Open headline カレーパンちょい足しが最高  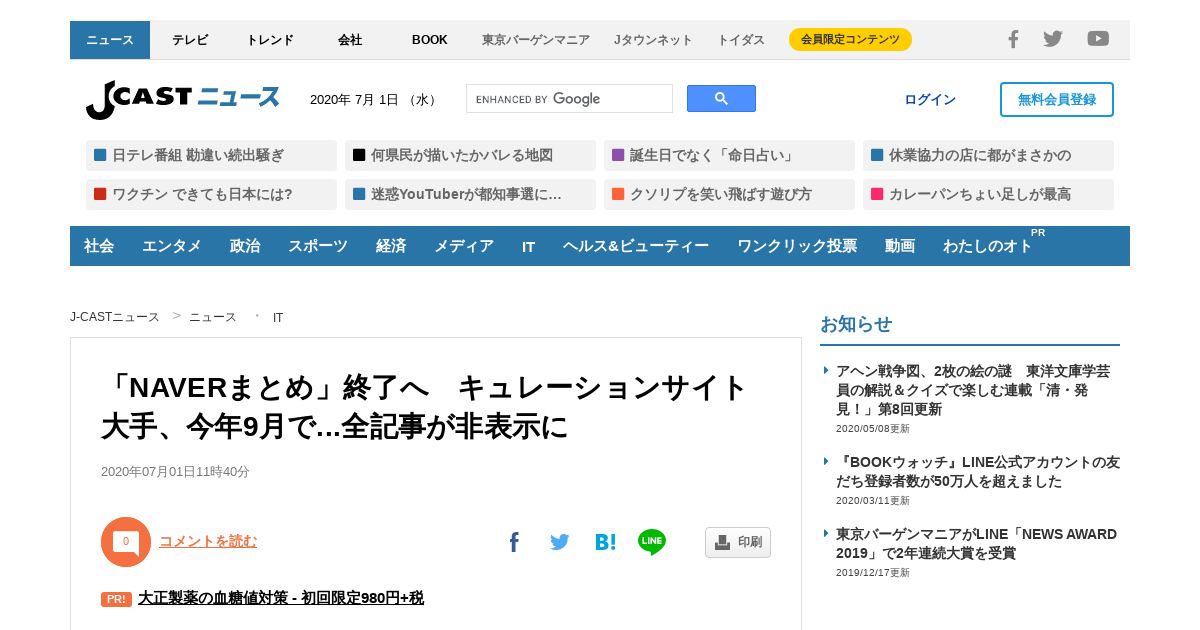(988, 194)
